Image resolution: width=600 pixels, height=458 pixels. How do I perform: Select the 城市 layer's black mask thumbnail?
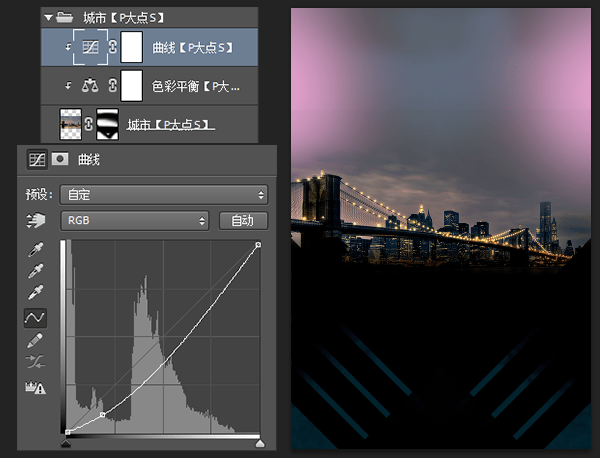click(107, 124)
